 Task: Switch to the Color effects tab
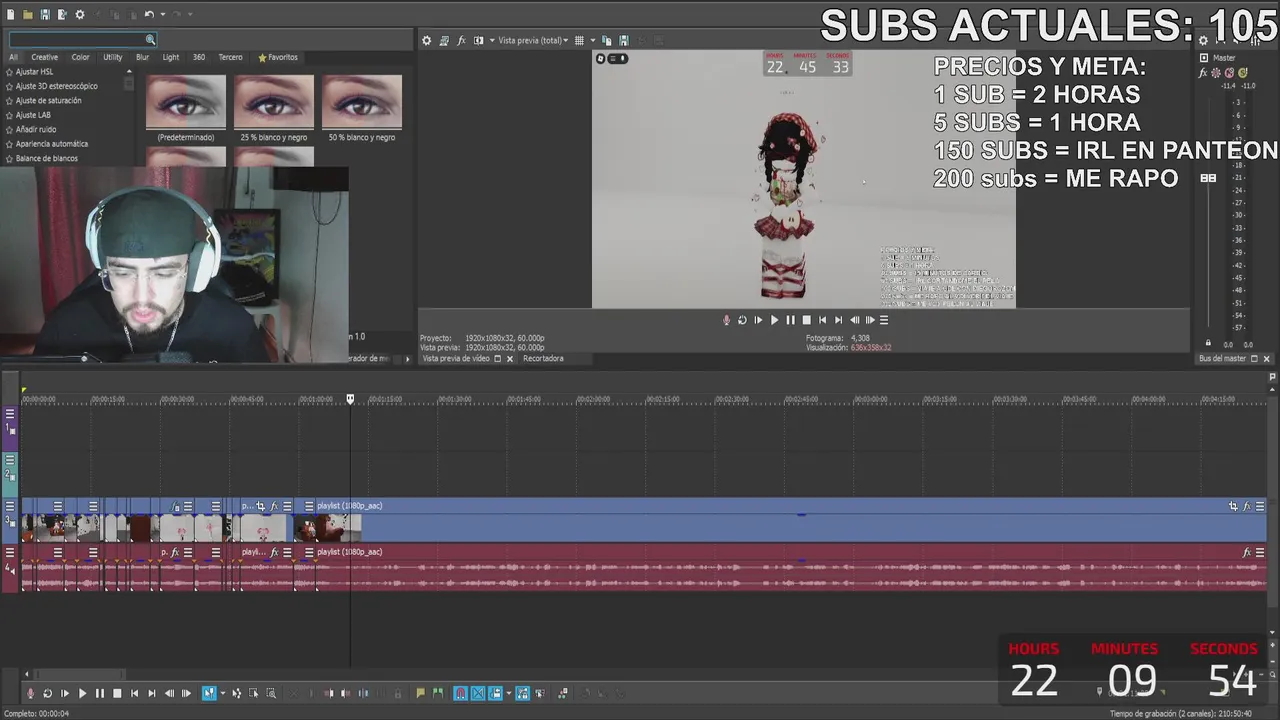click(80, 57)
